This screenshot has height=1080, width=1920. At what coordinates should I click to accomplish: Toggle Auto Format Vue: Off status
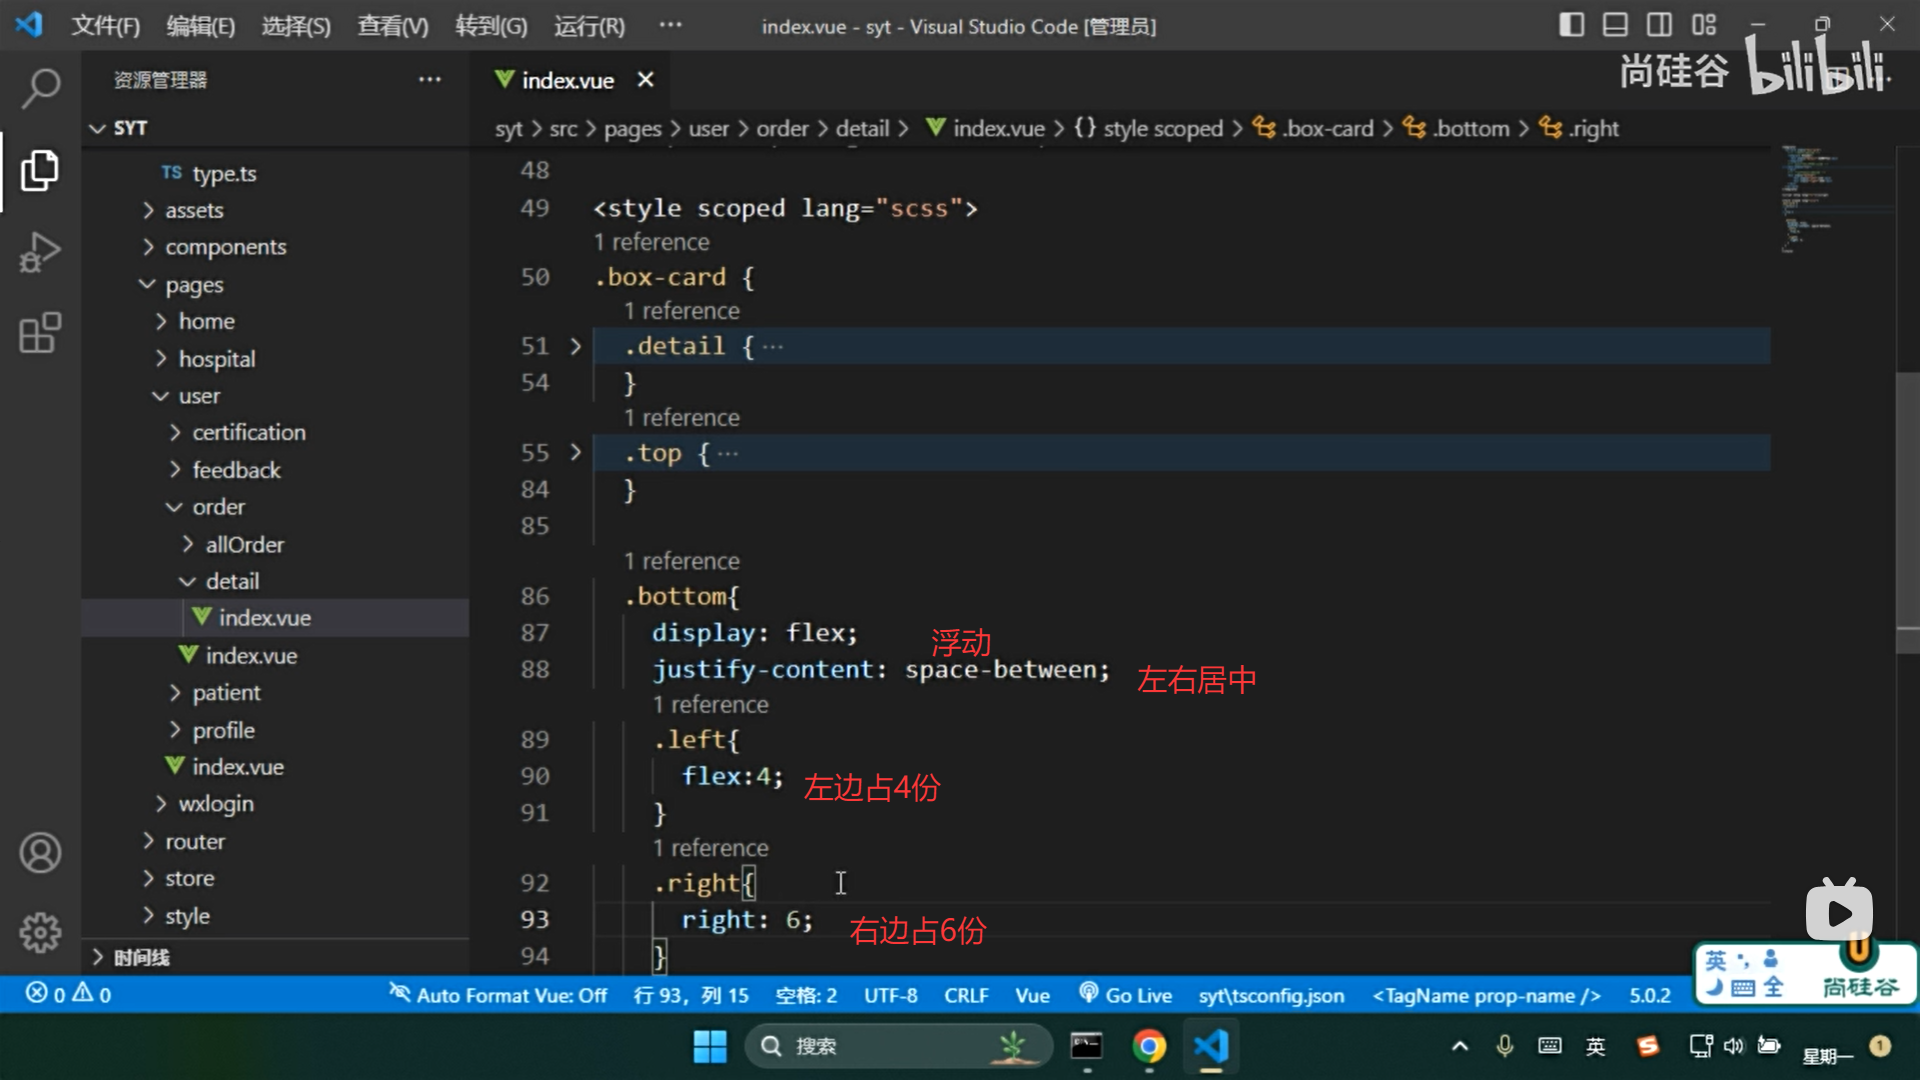click(x=498, y=995)
